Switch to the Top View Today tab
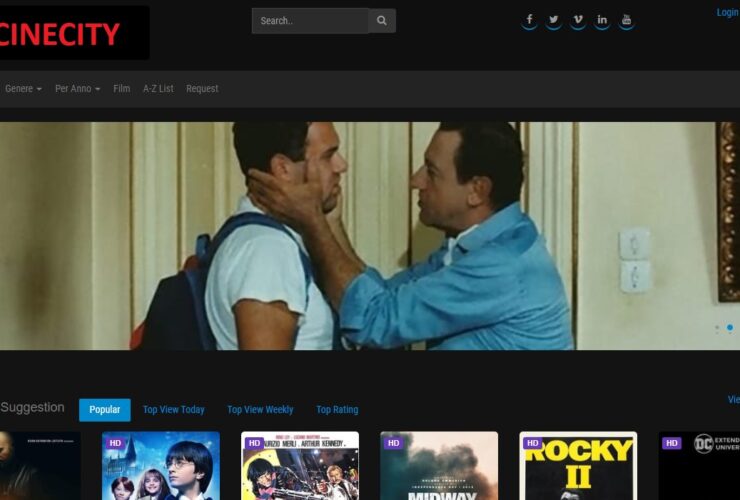Viewport: 740px width, 500px height. 173,410
